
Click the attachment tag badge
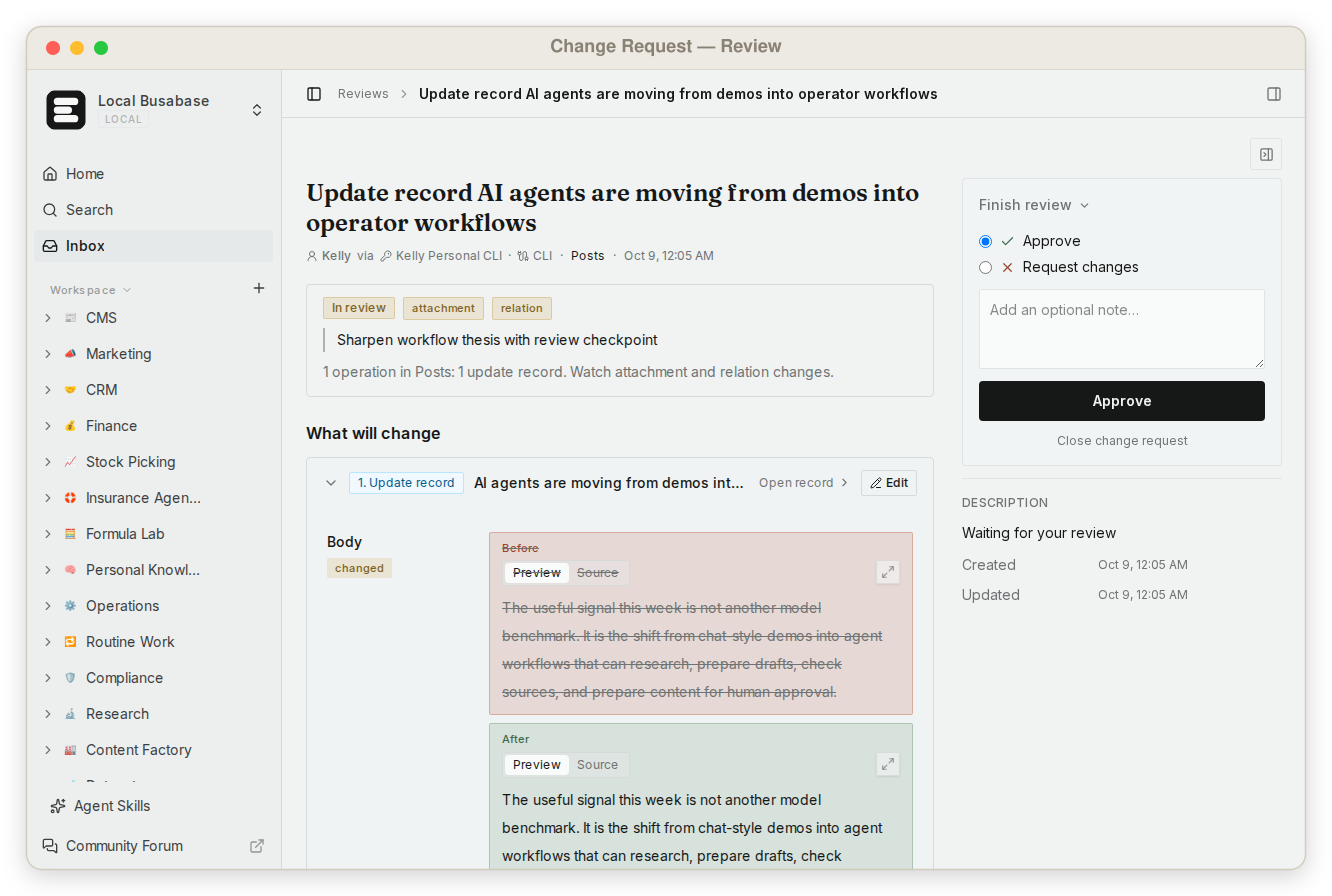pyautogui.click(x=443, y=308)
